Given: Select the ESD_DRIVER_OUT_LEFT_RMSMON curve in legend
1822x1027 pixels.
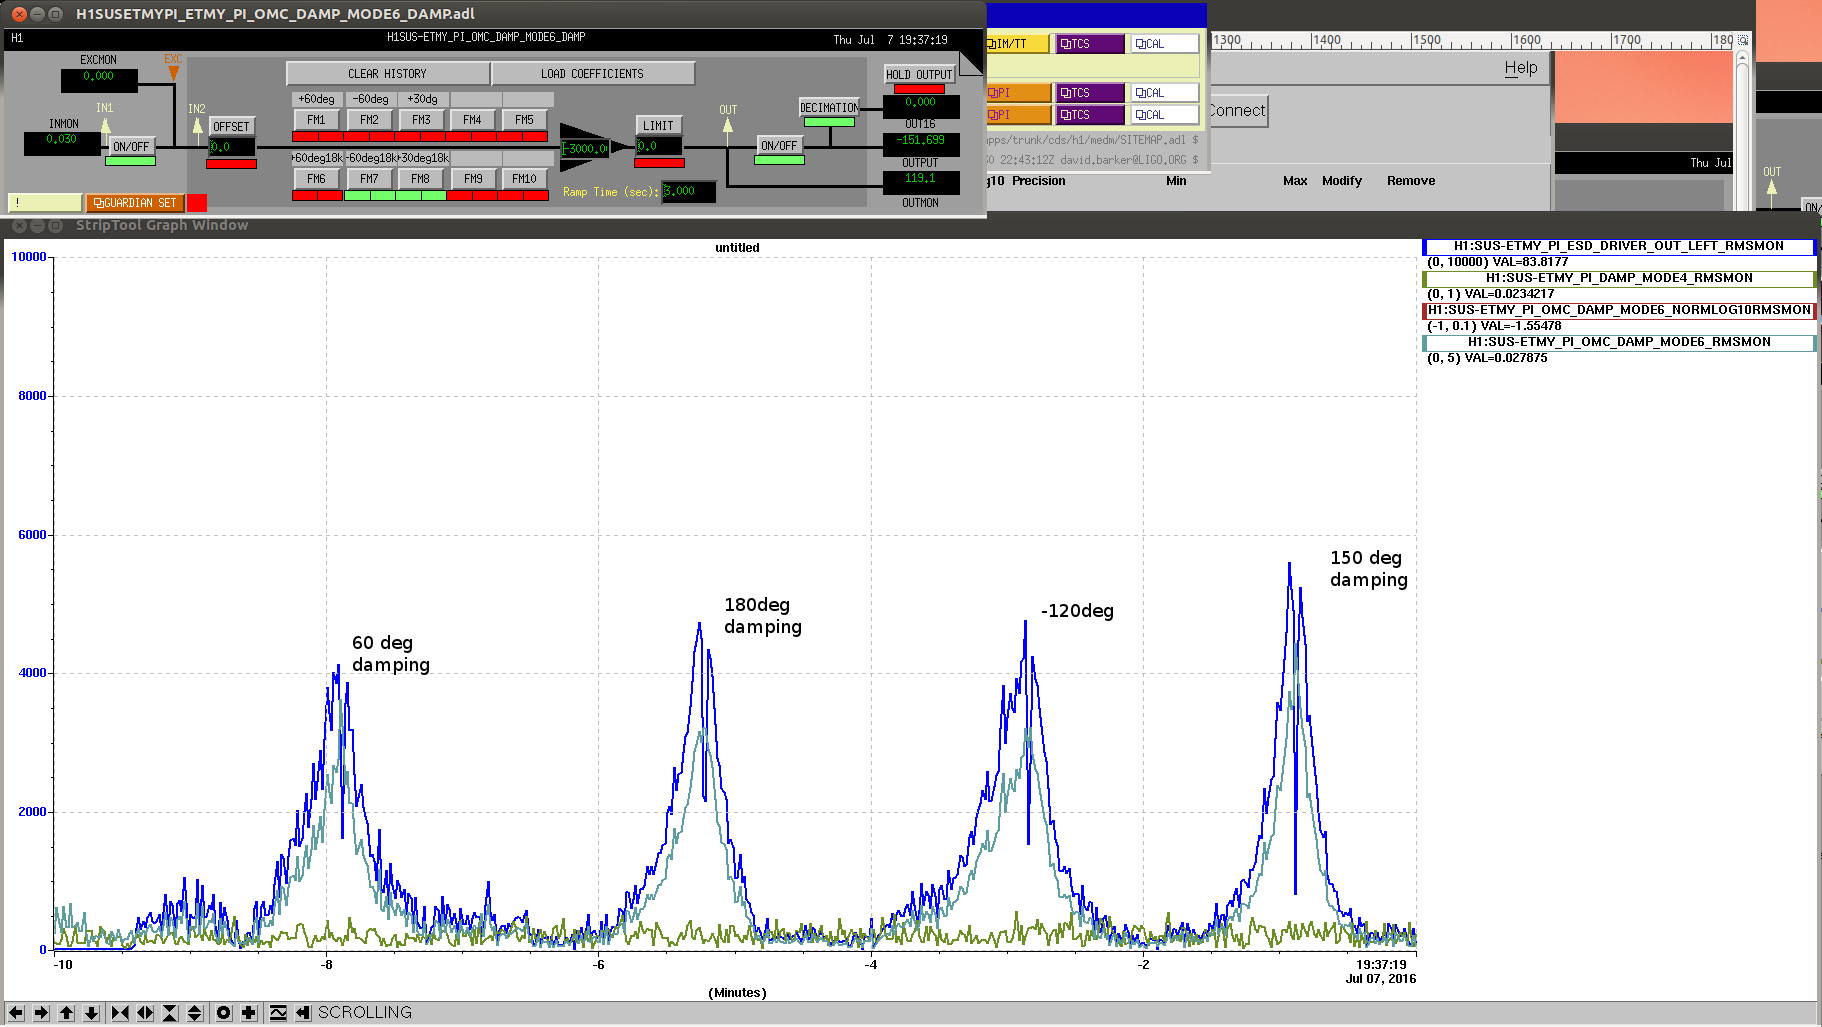Looking at the screenshot, I should (x=1619, y=246).
